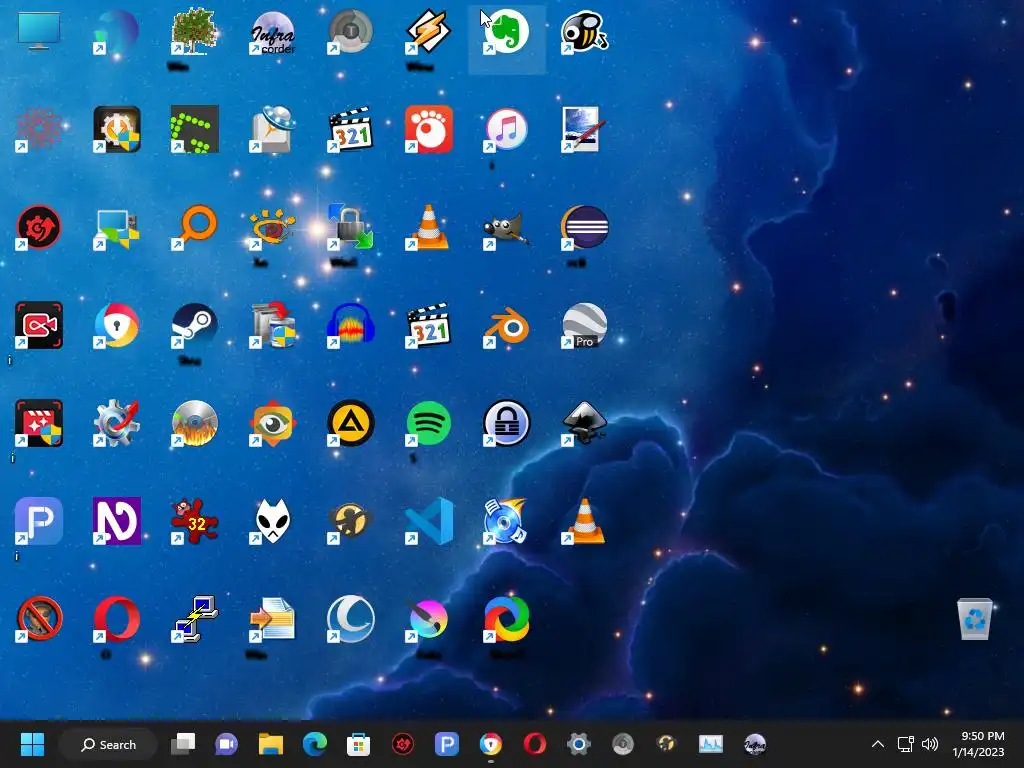Open the orange magnifier search shortcut
1024x768 pixels.
click(194, 227)
